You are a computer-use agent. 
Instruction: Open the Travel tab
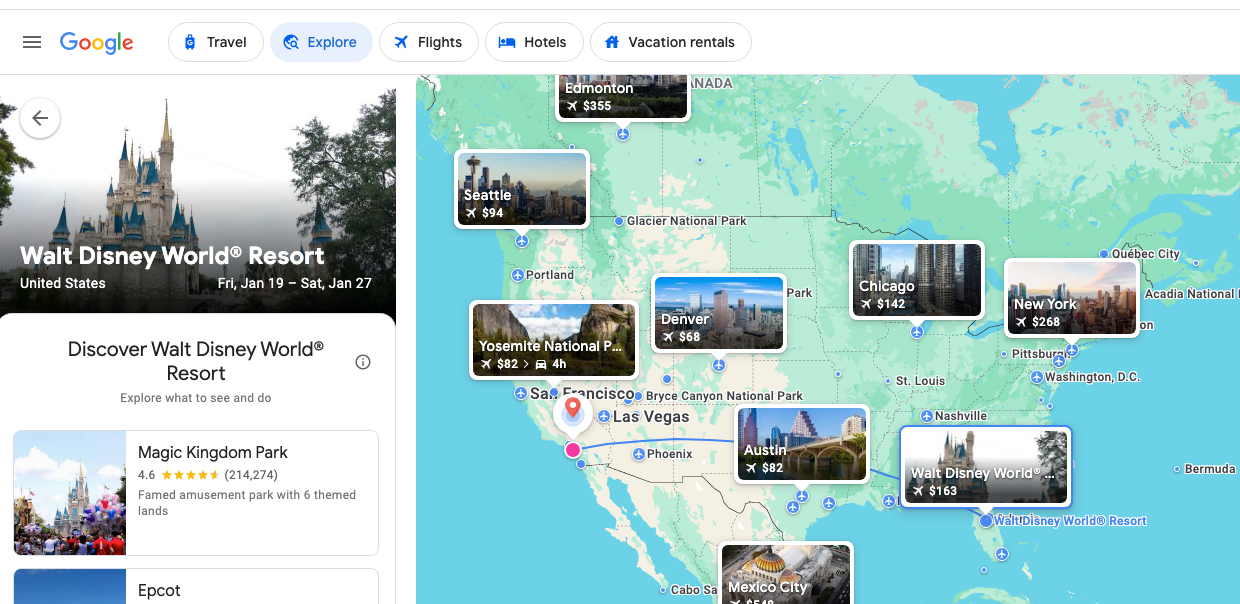[215, 42]
